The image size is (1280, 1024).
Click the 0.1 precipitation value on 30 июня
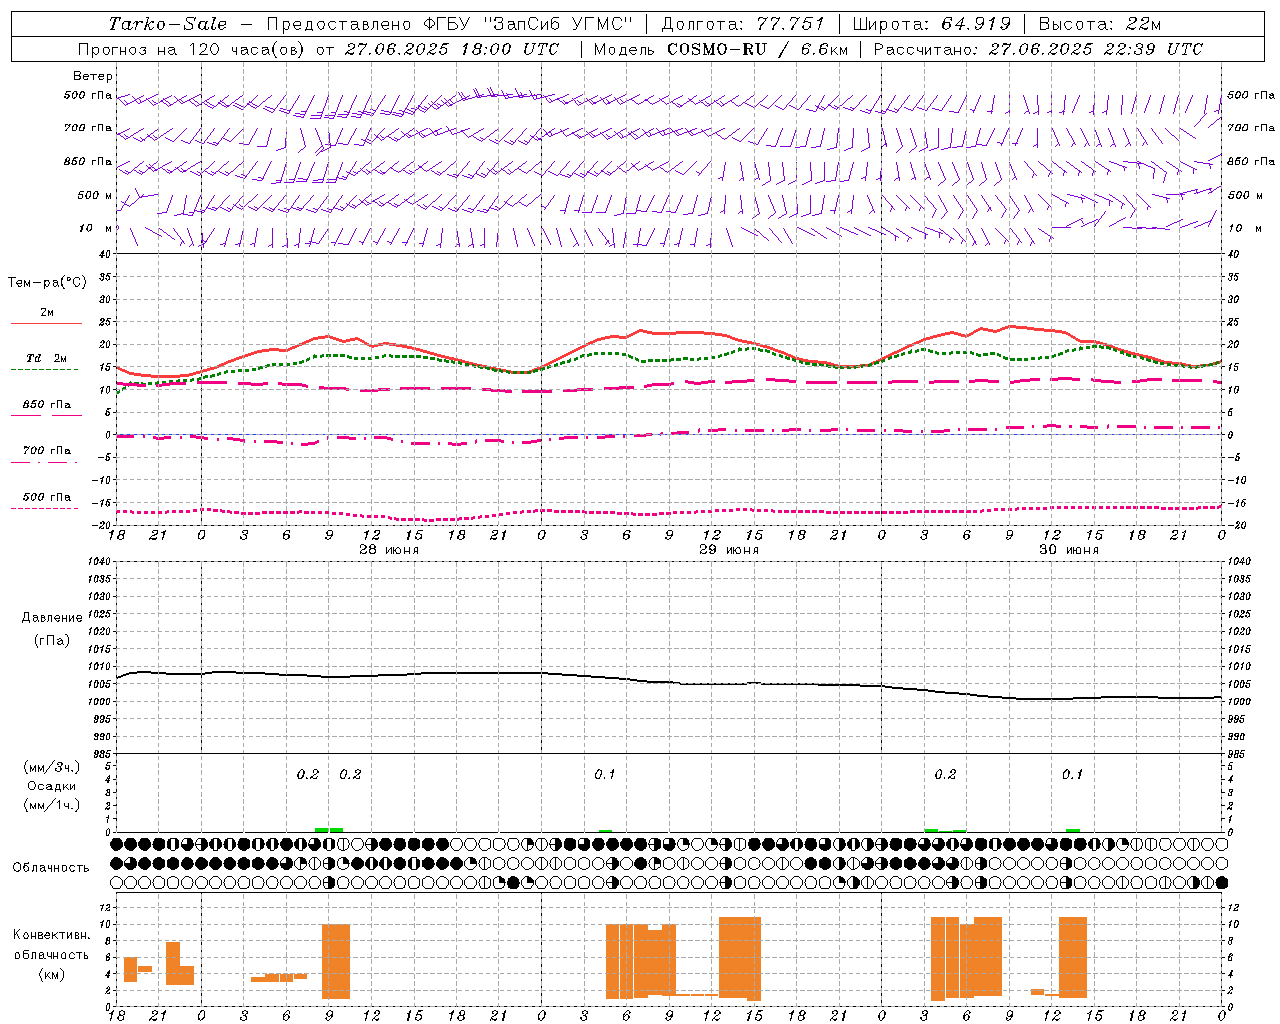click(1072, 775)
